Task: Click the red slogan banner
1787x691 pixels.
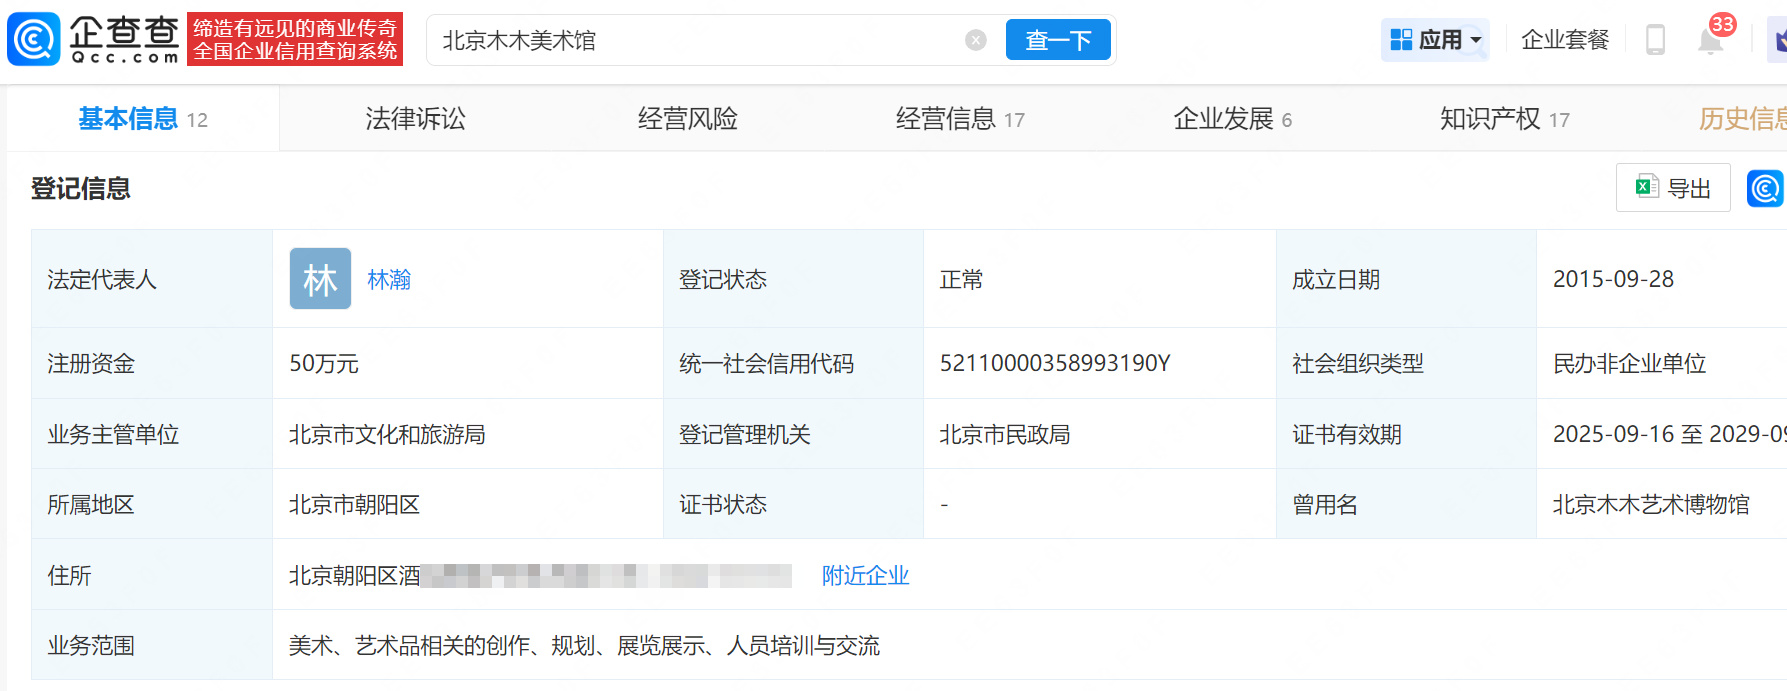Action: click(295, 39)
